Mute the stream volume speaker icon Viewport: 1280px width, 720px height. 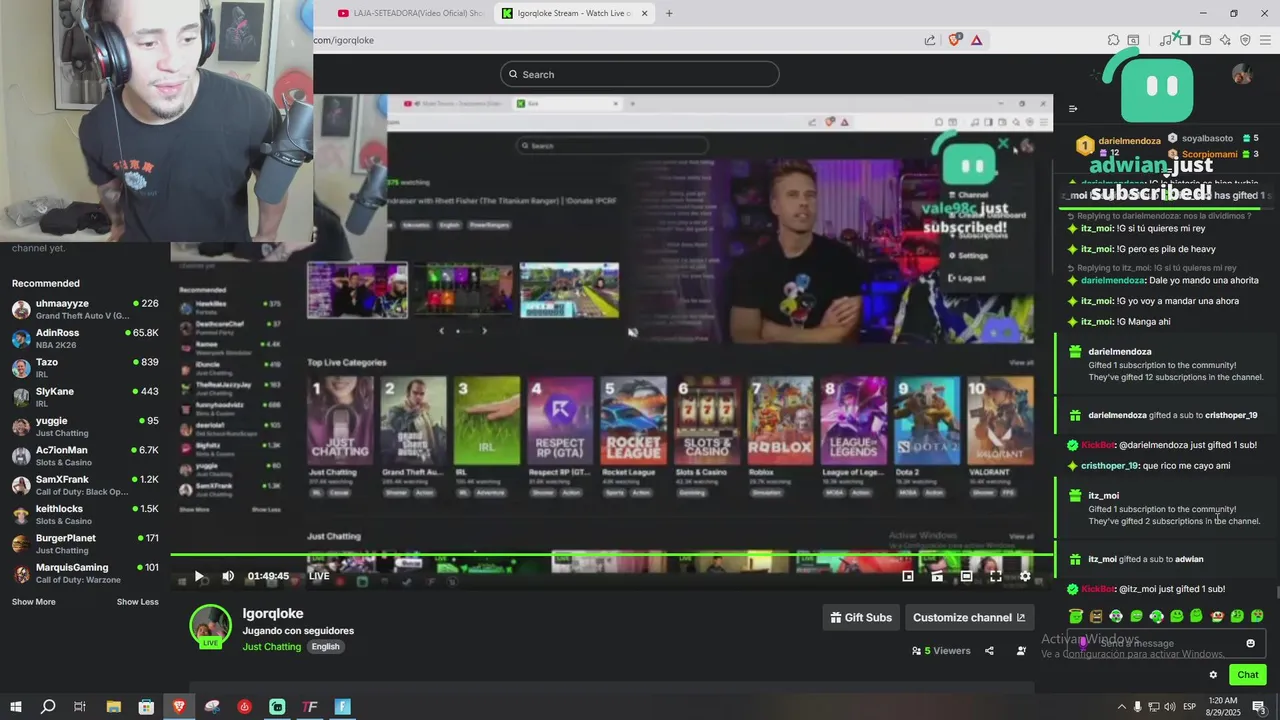[228, 576]
